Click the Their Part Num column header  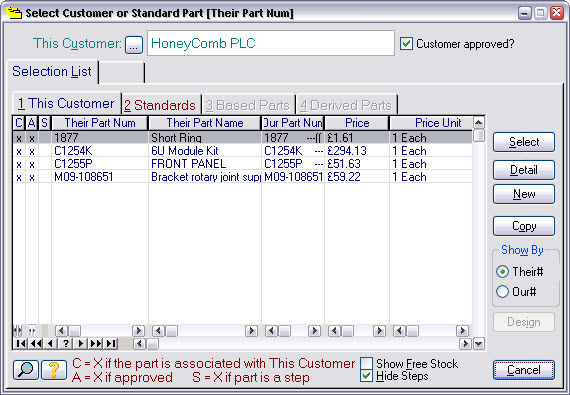click(x=100, y=123)
